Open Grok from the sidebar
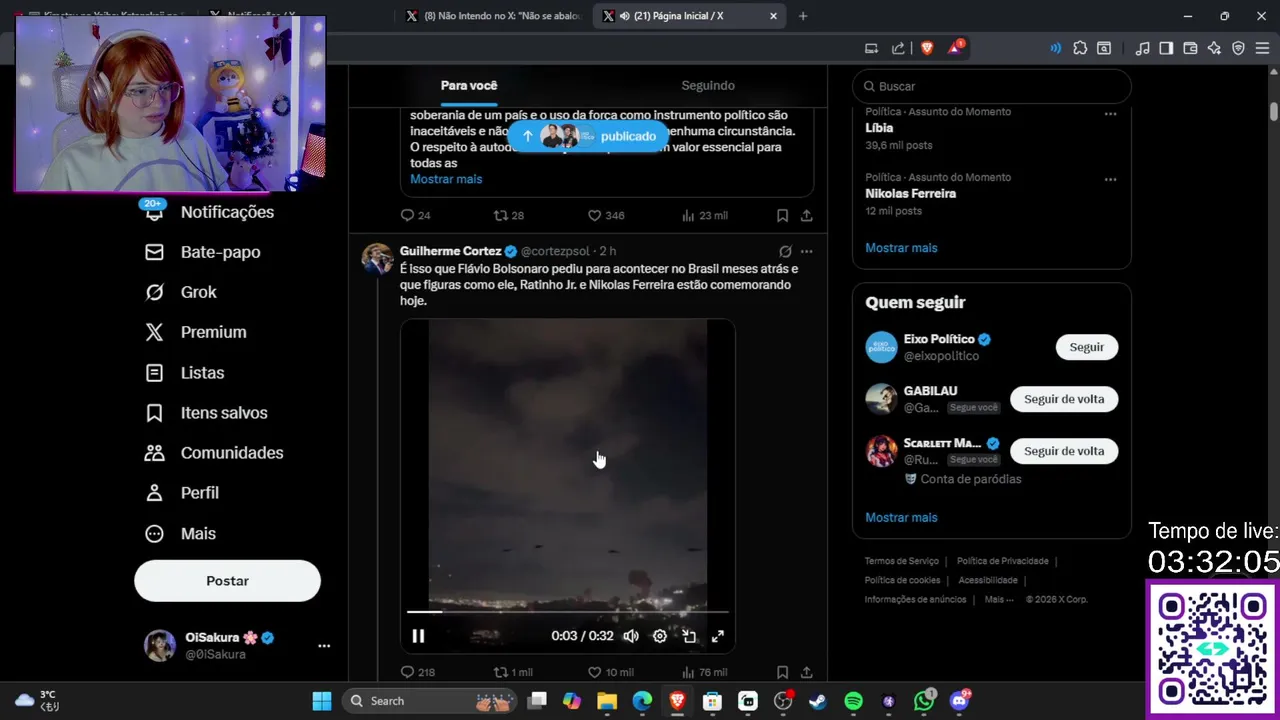 (181, 292)
